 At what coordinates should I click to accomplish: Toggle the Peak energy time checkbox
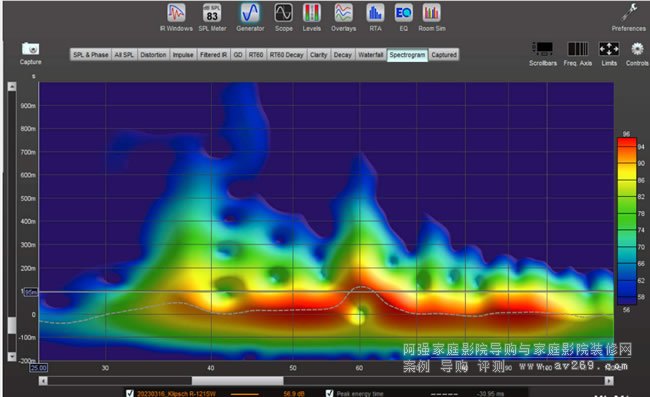coord(330,393)
